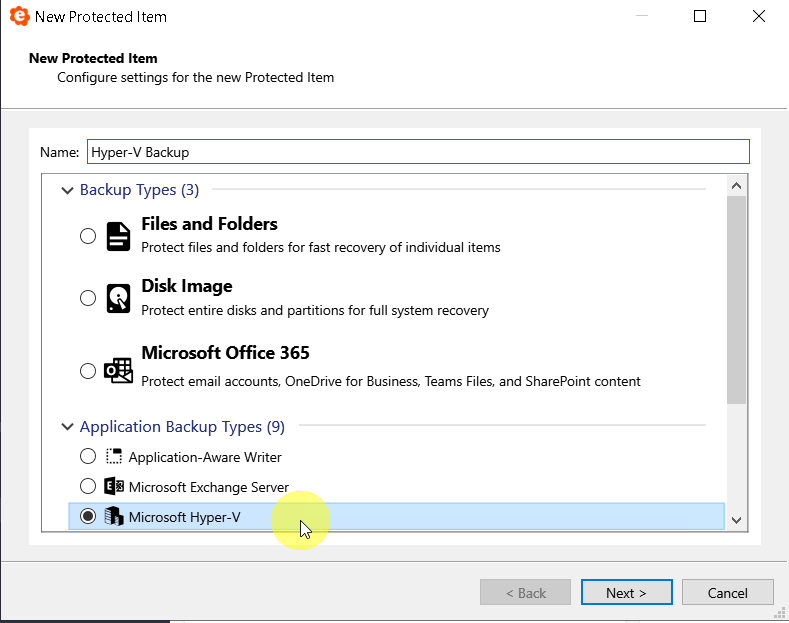The width and height of the screenshot is (789, 623).
Task: Click the Microsoft Office 365 icon
Action: click(119, 371)
